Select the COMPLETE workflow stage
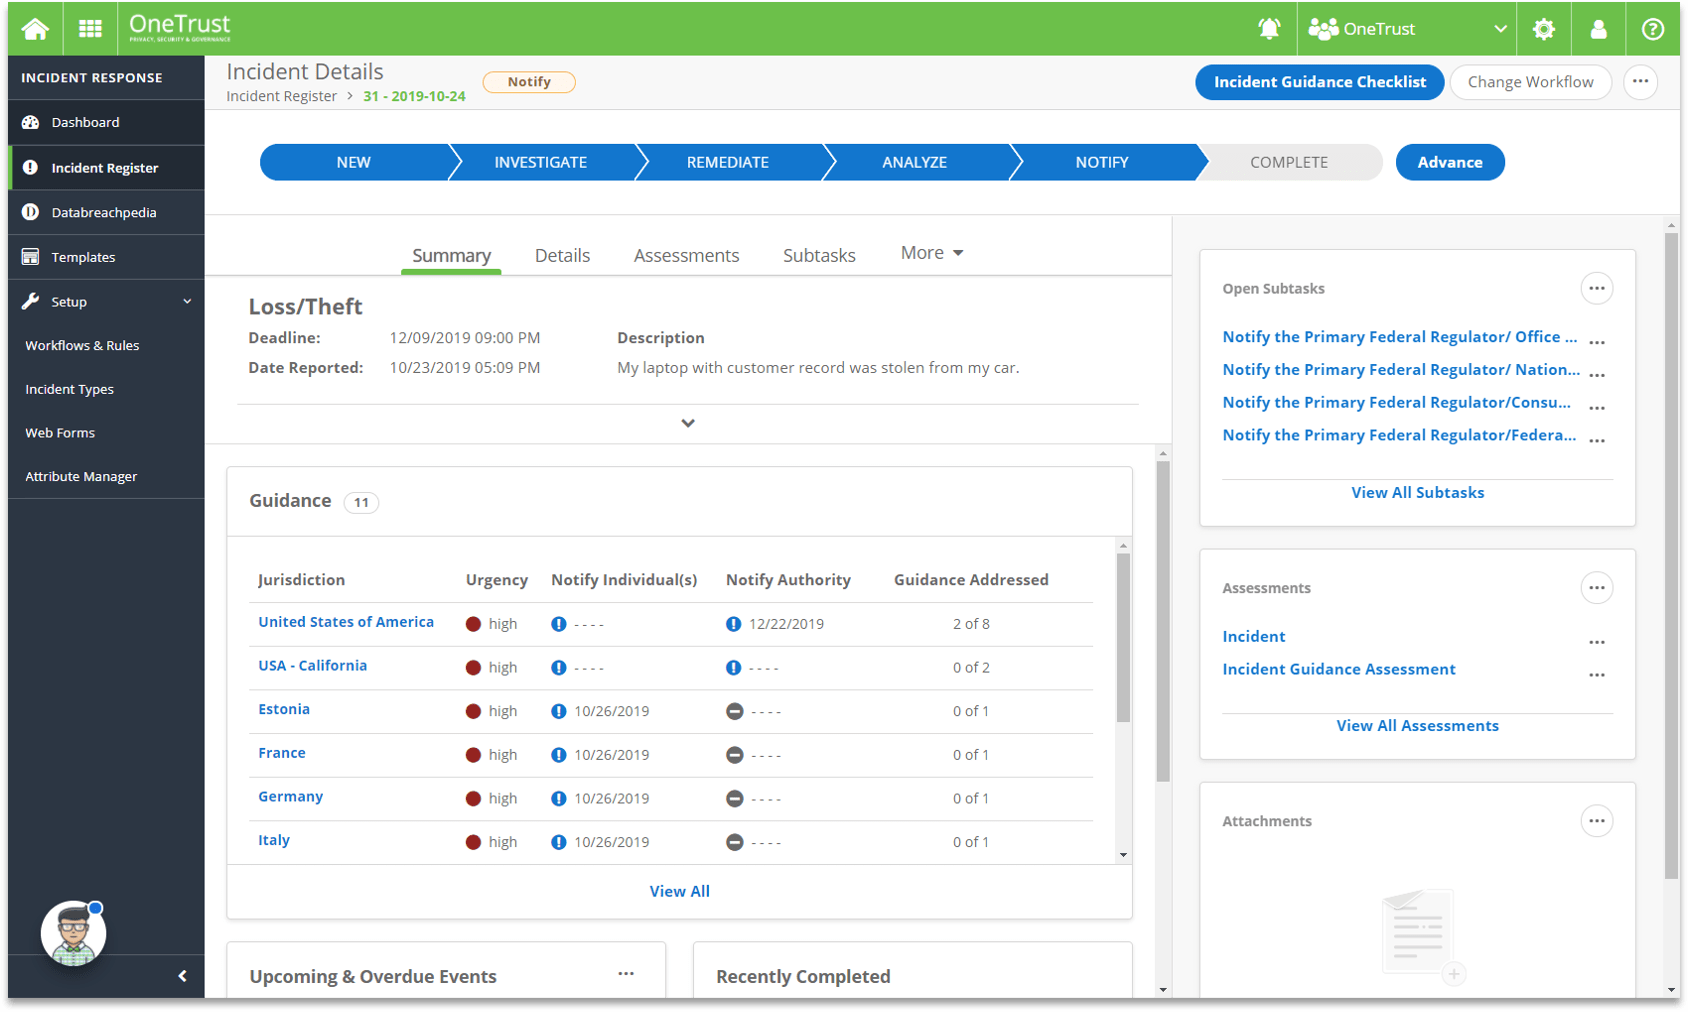 point(1288,162)
